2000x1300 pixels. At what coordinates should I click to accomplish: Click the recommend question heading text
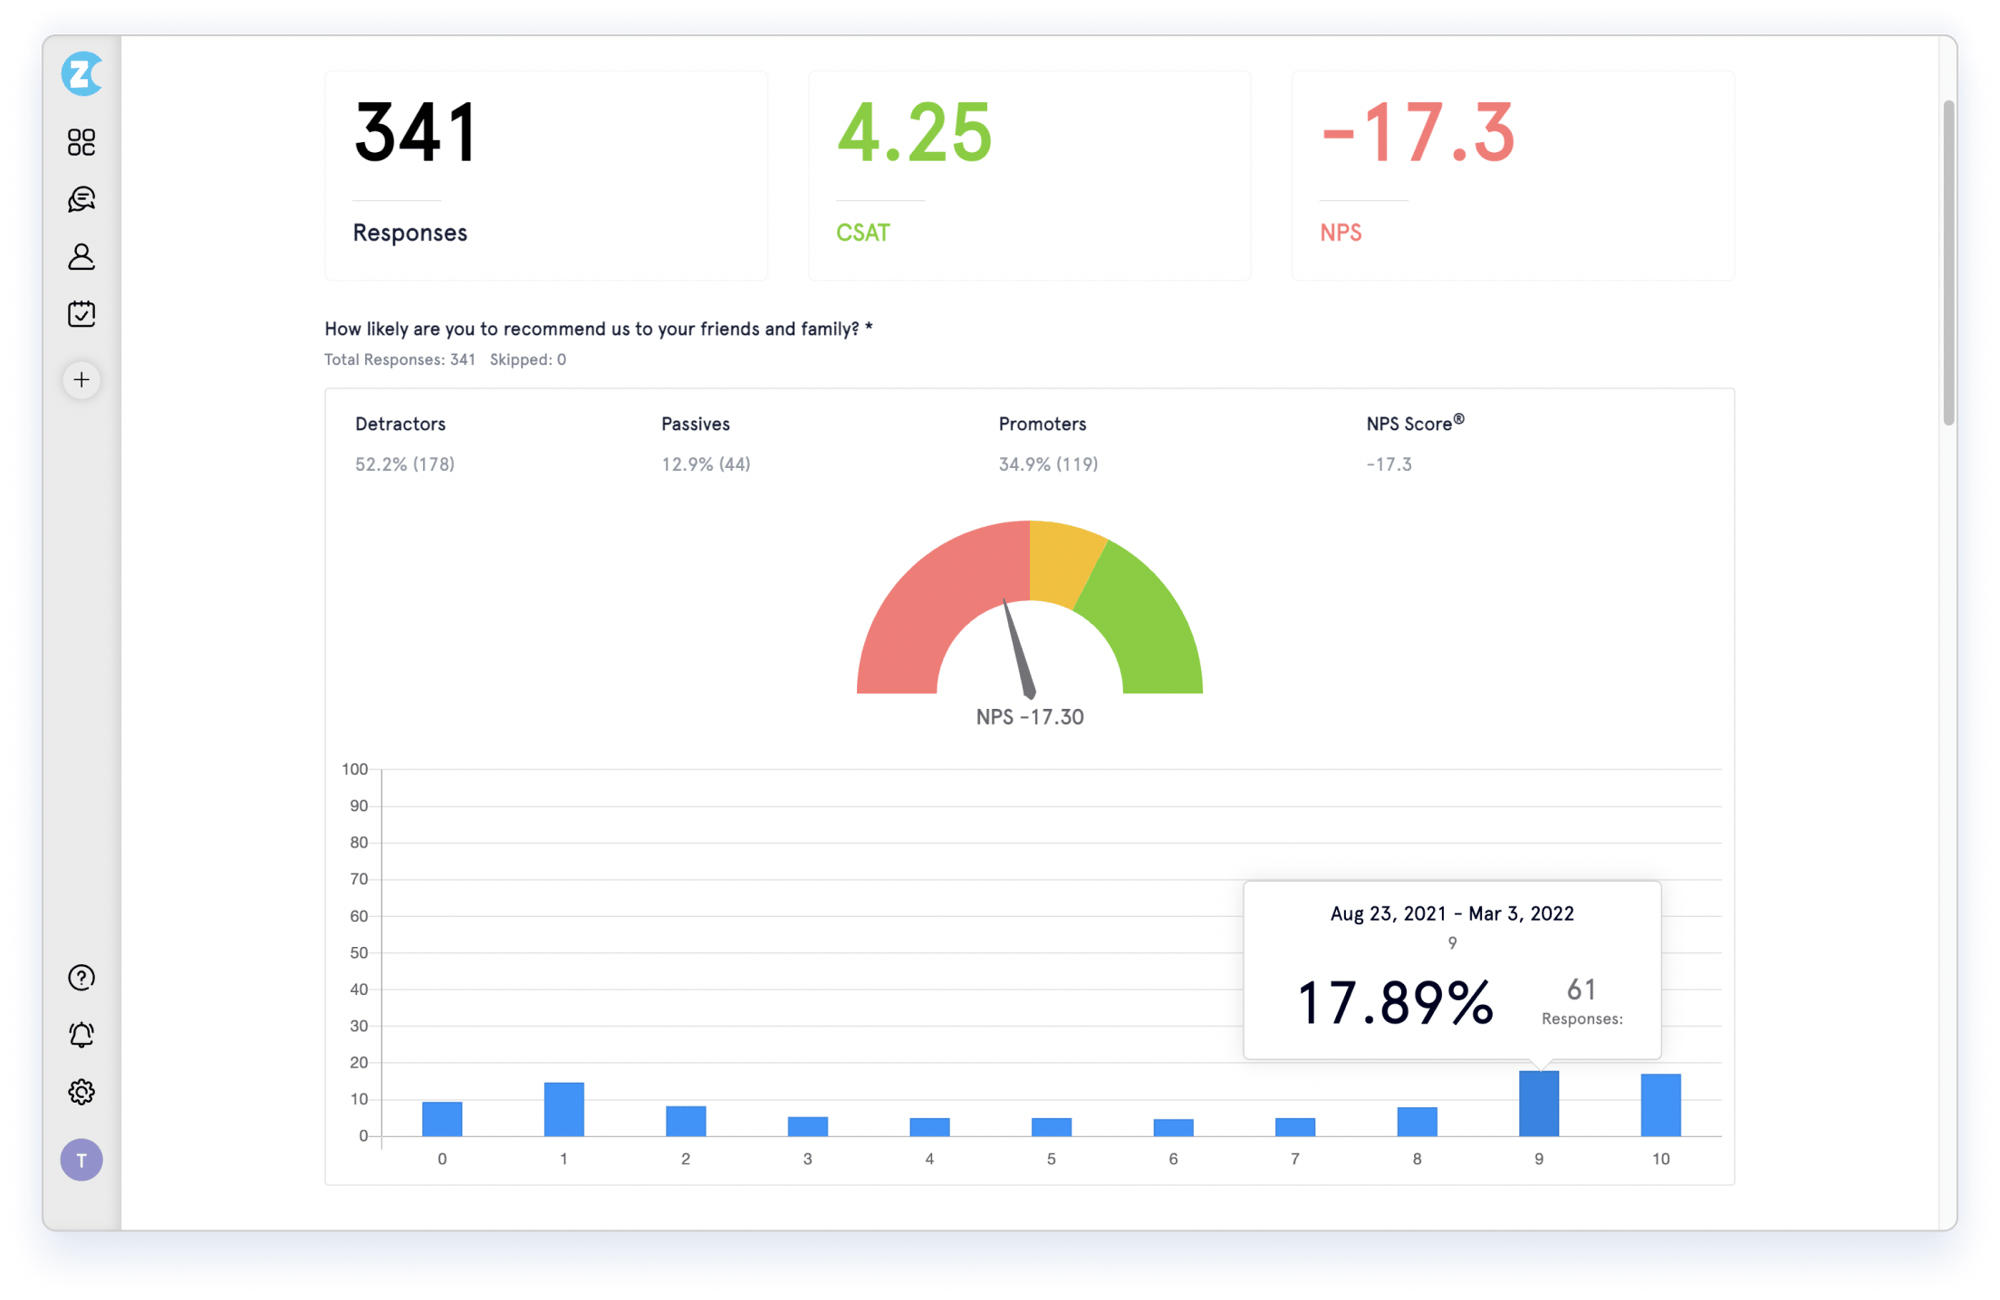pos(599,329)
